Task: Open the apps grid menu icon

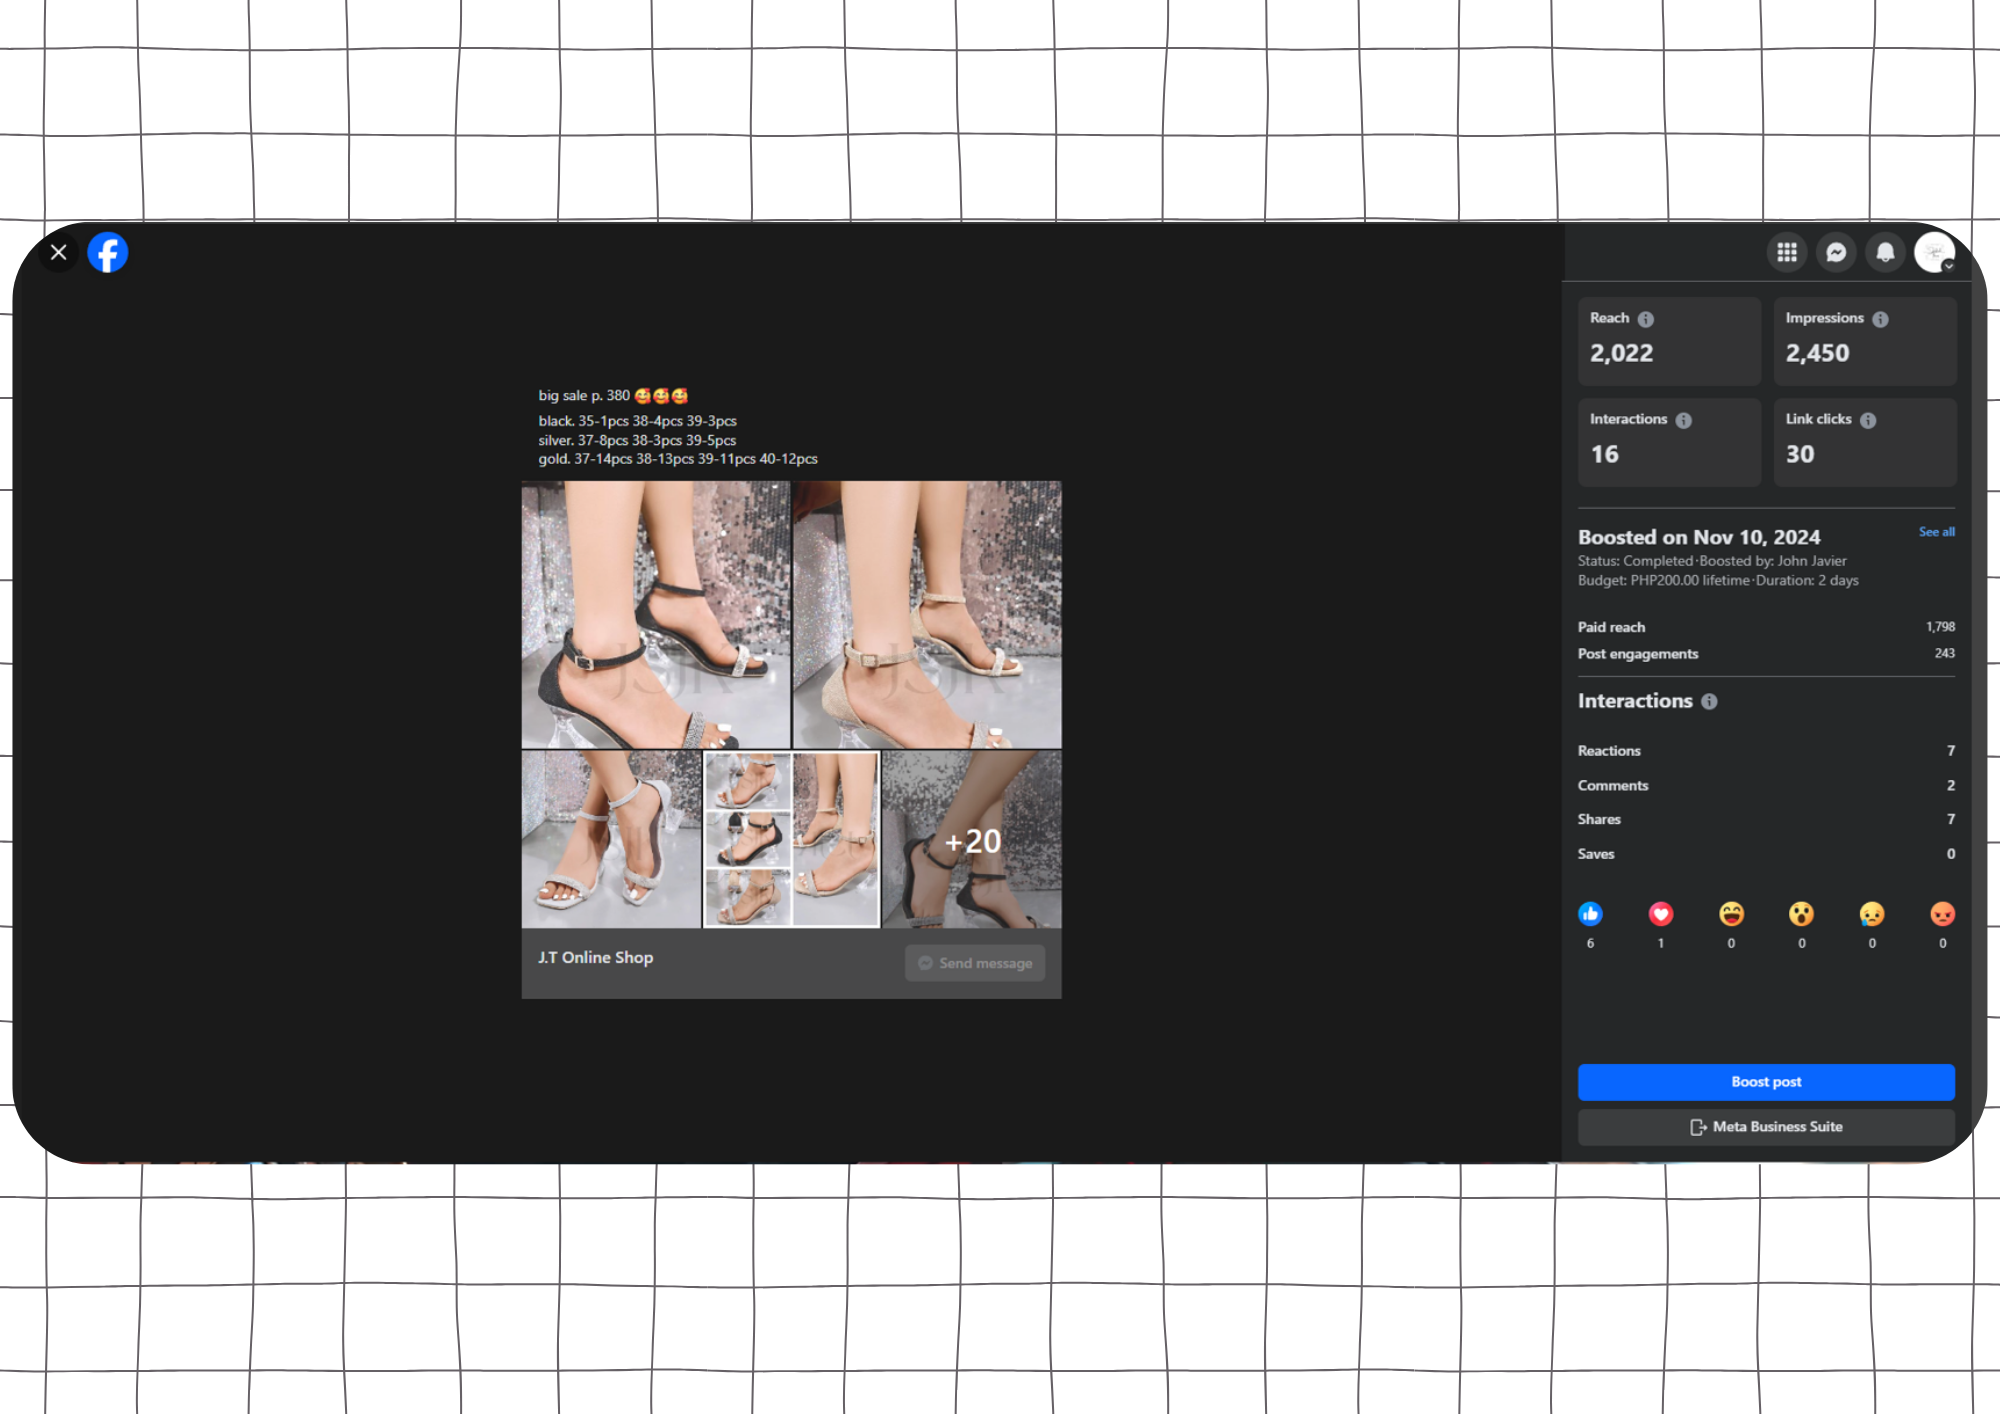Action: (1787, 252)
